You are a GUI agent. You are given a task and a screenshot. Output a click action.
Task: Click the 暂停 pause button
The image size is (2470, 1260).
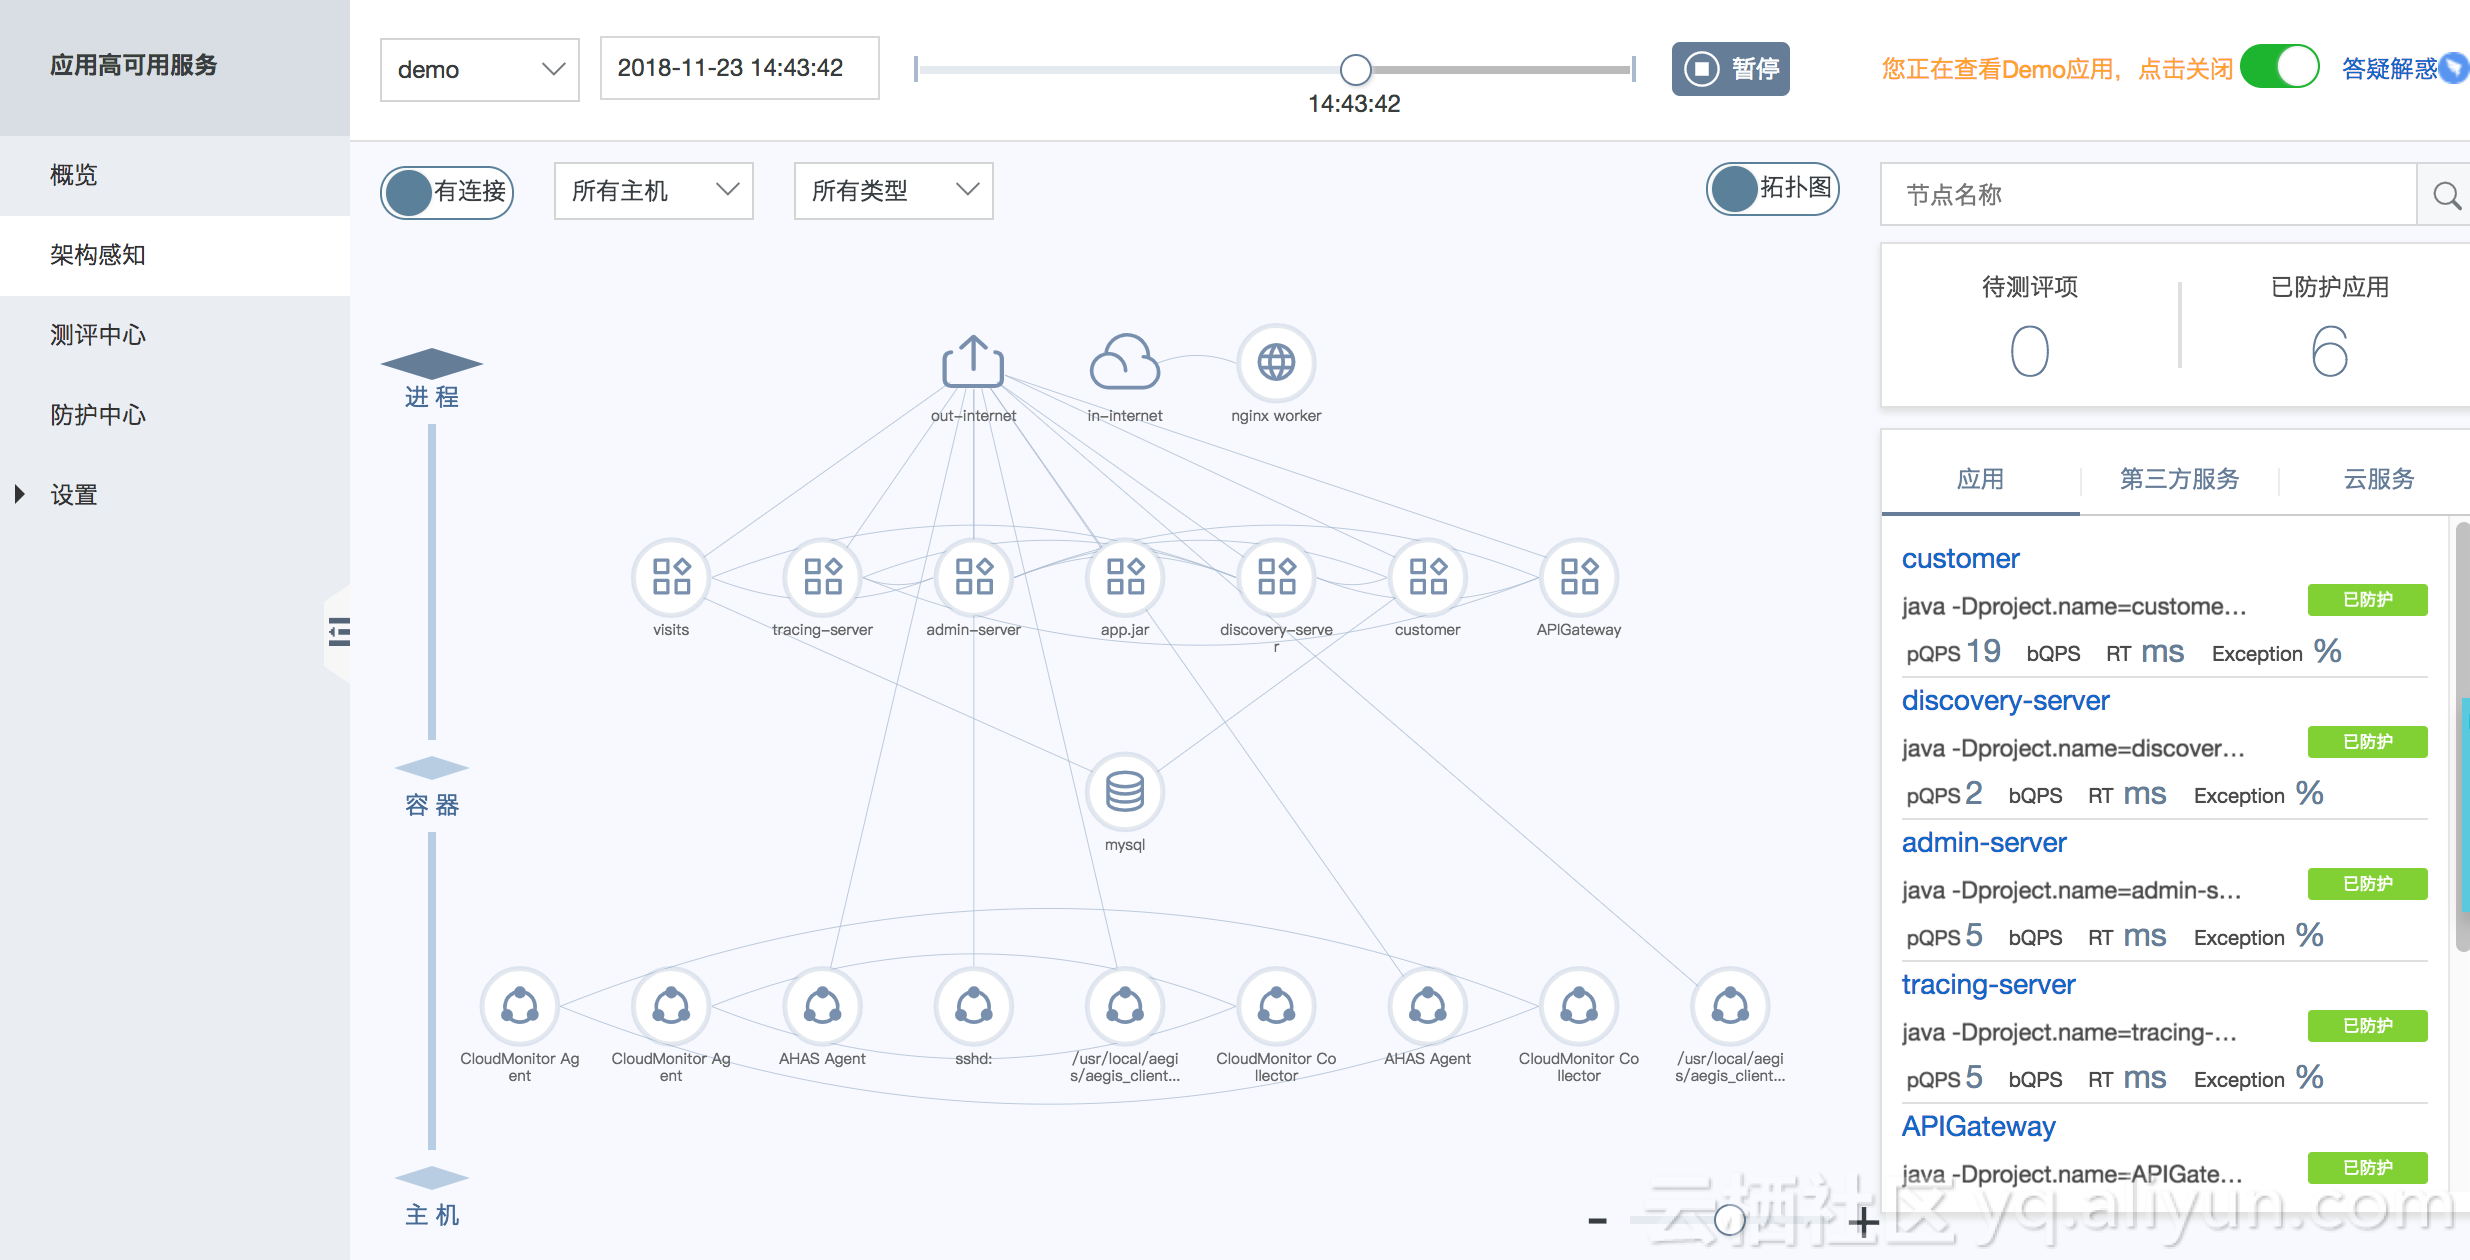[x=1730, y=68]
